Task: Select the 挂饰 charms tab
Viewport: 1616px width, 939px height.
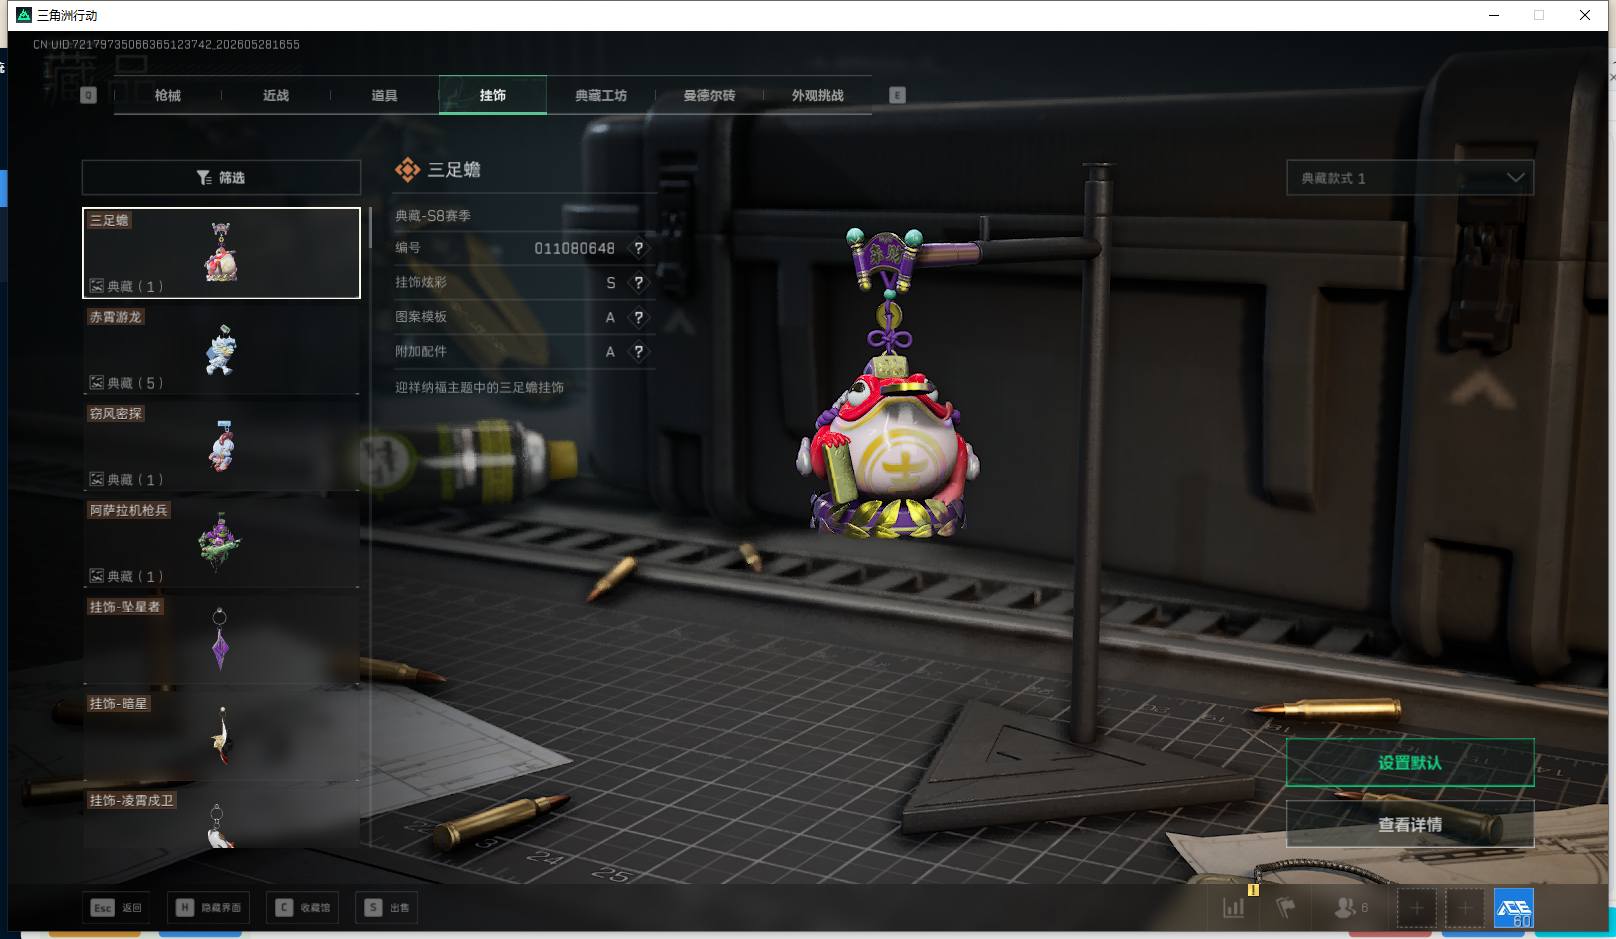Action: click(x=493, y=95)
